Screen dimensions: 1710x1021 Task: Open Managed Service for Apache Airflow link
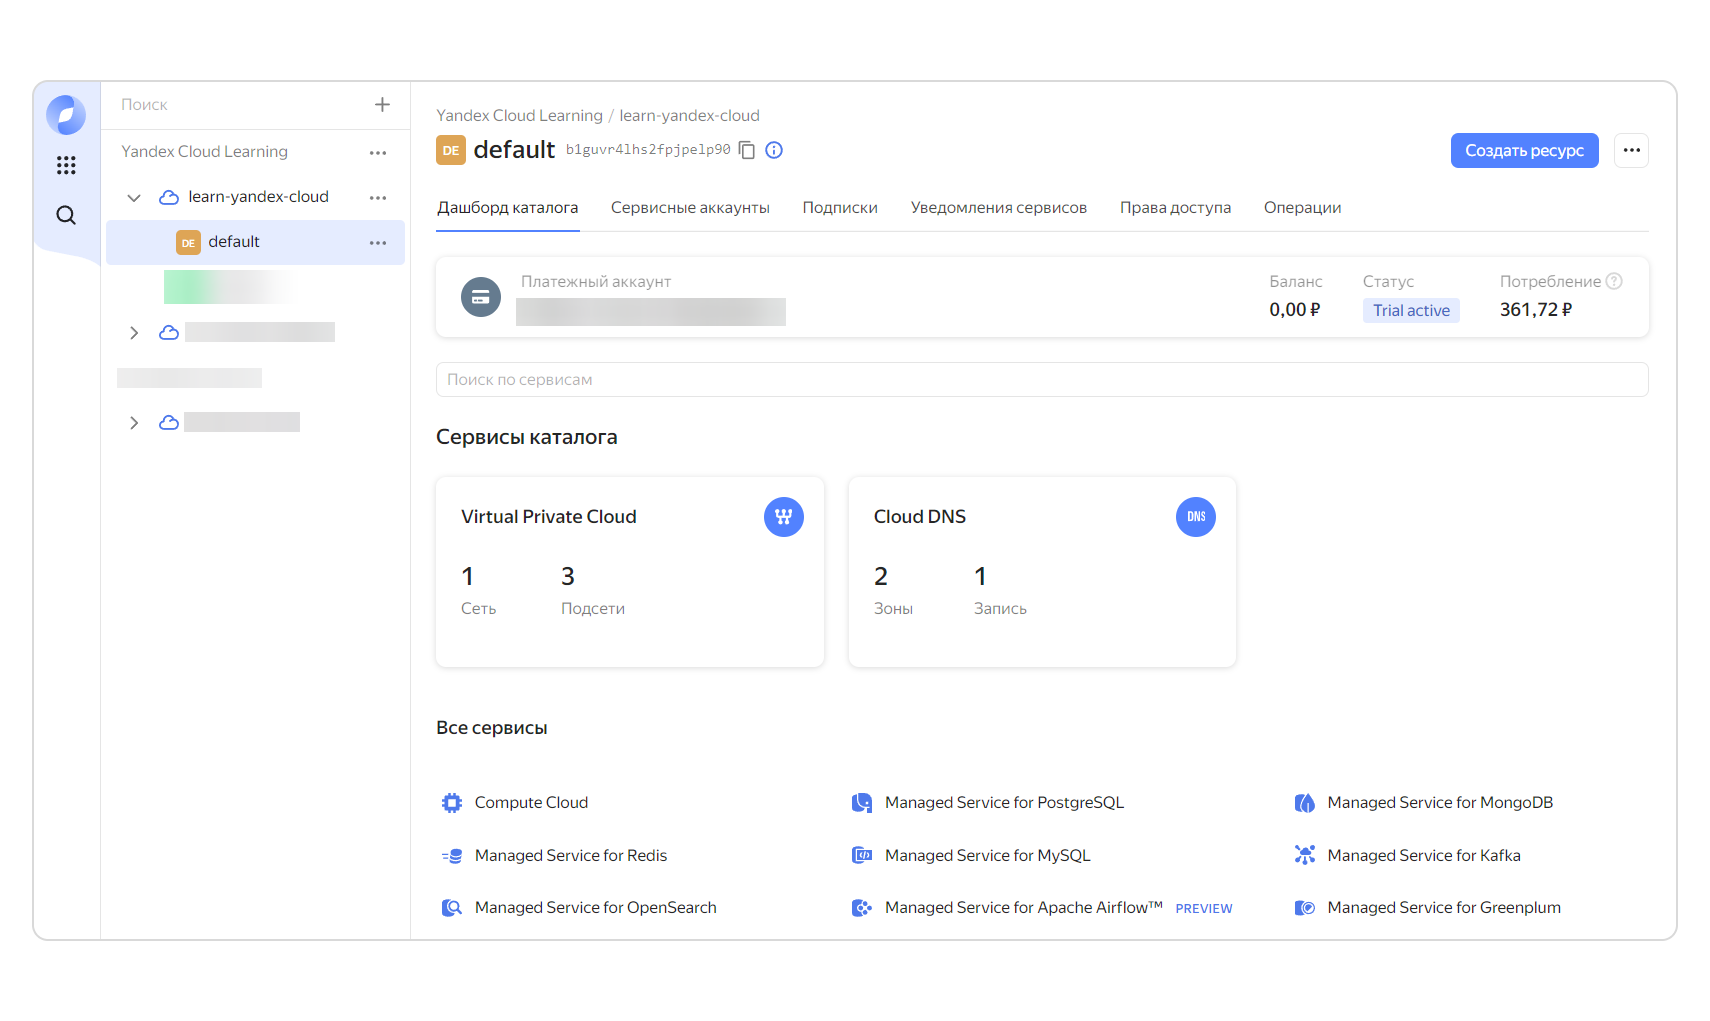click(1023, 908)
